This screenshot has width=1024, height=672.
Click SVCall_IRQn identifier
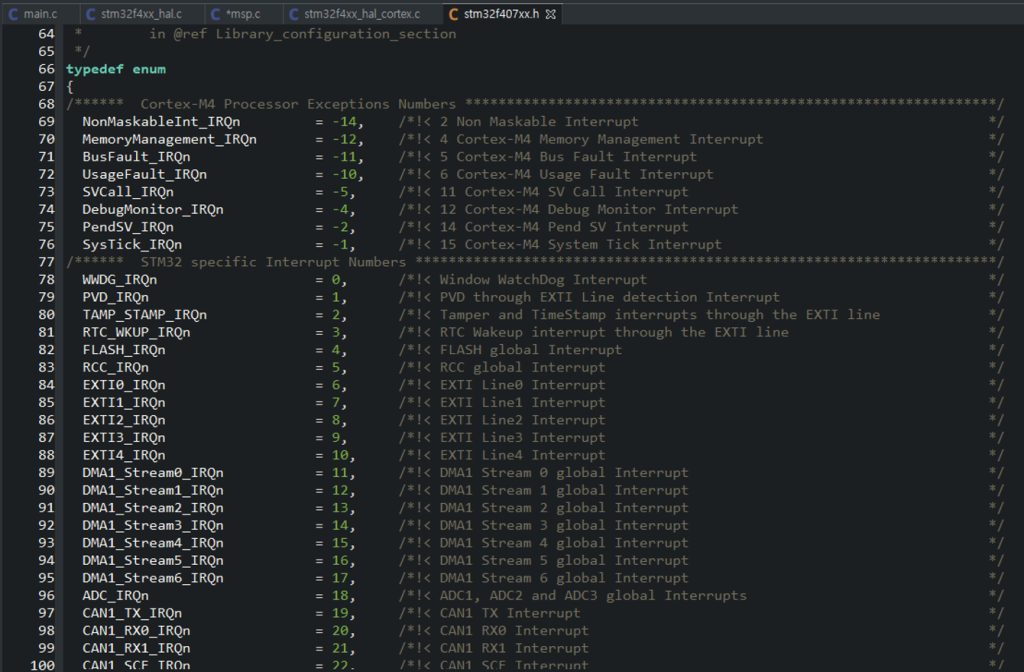point(128,192)
